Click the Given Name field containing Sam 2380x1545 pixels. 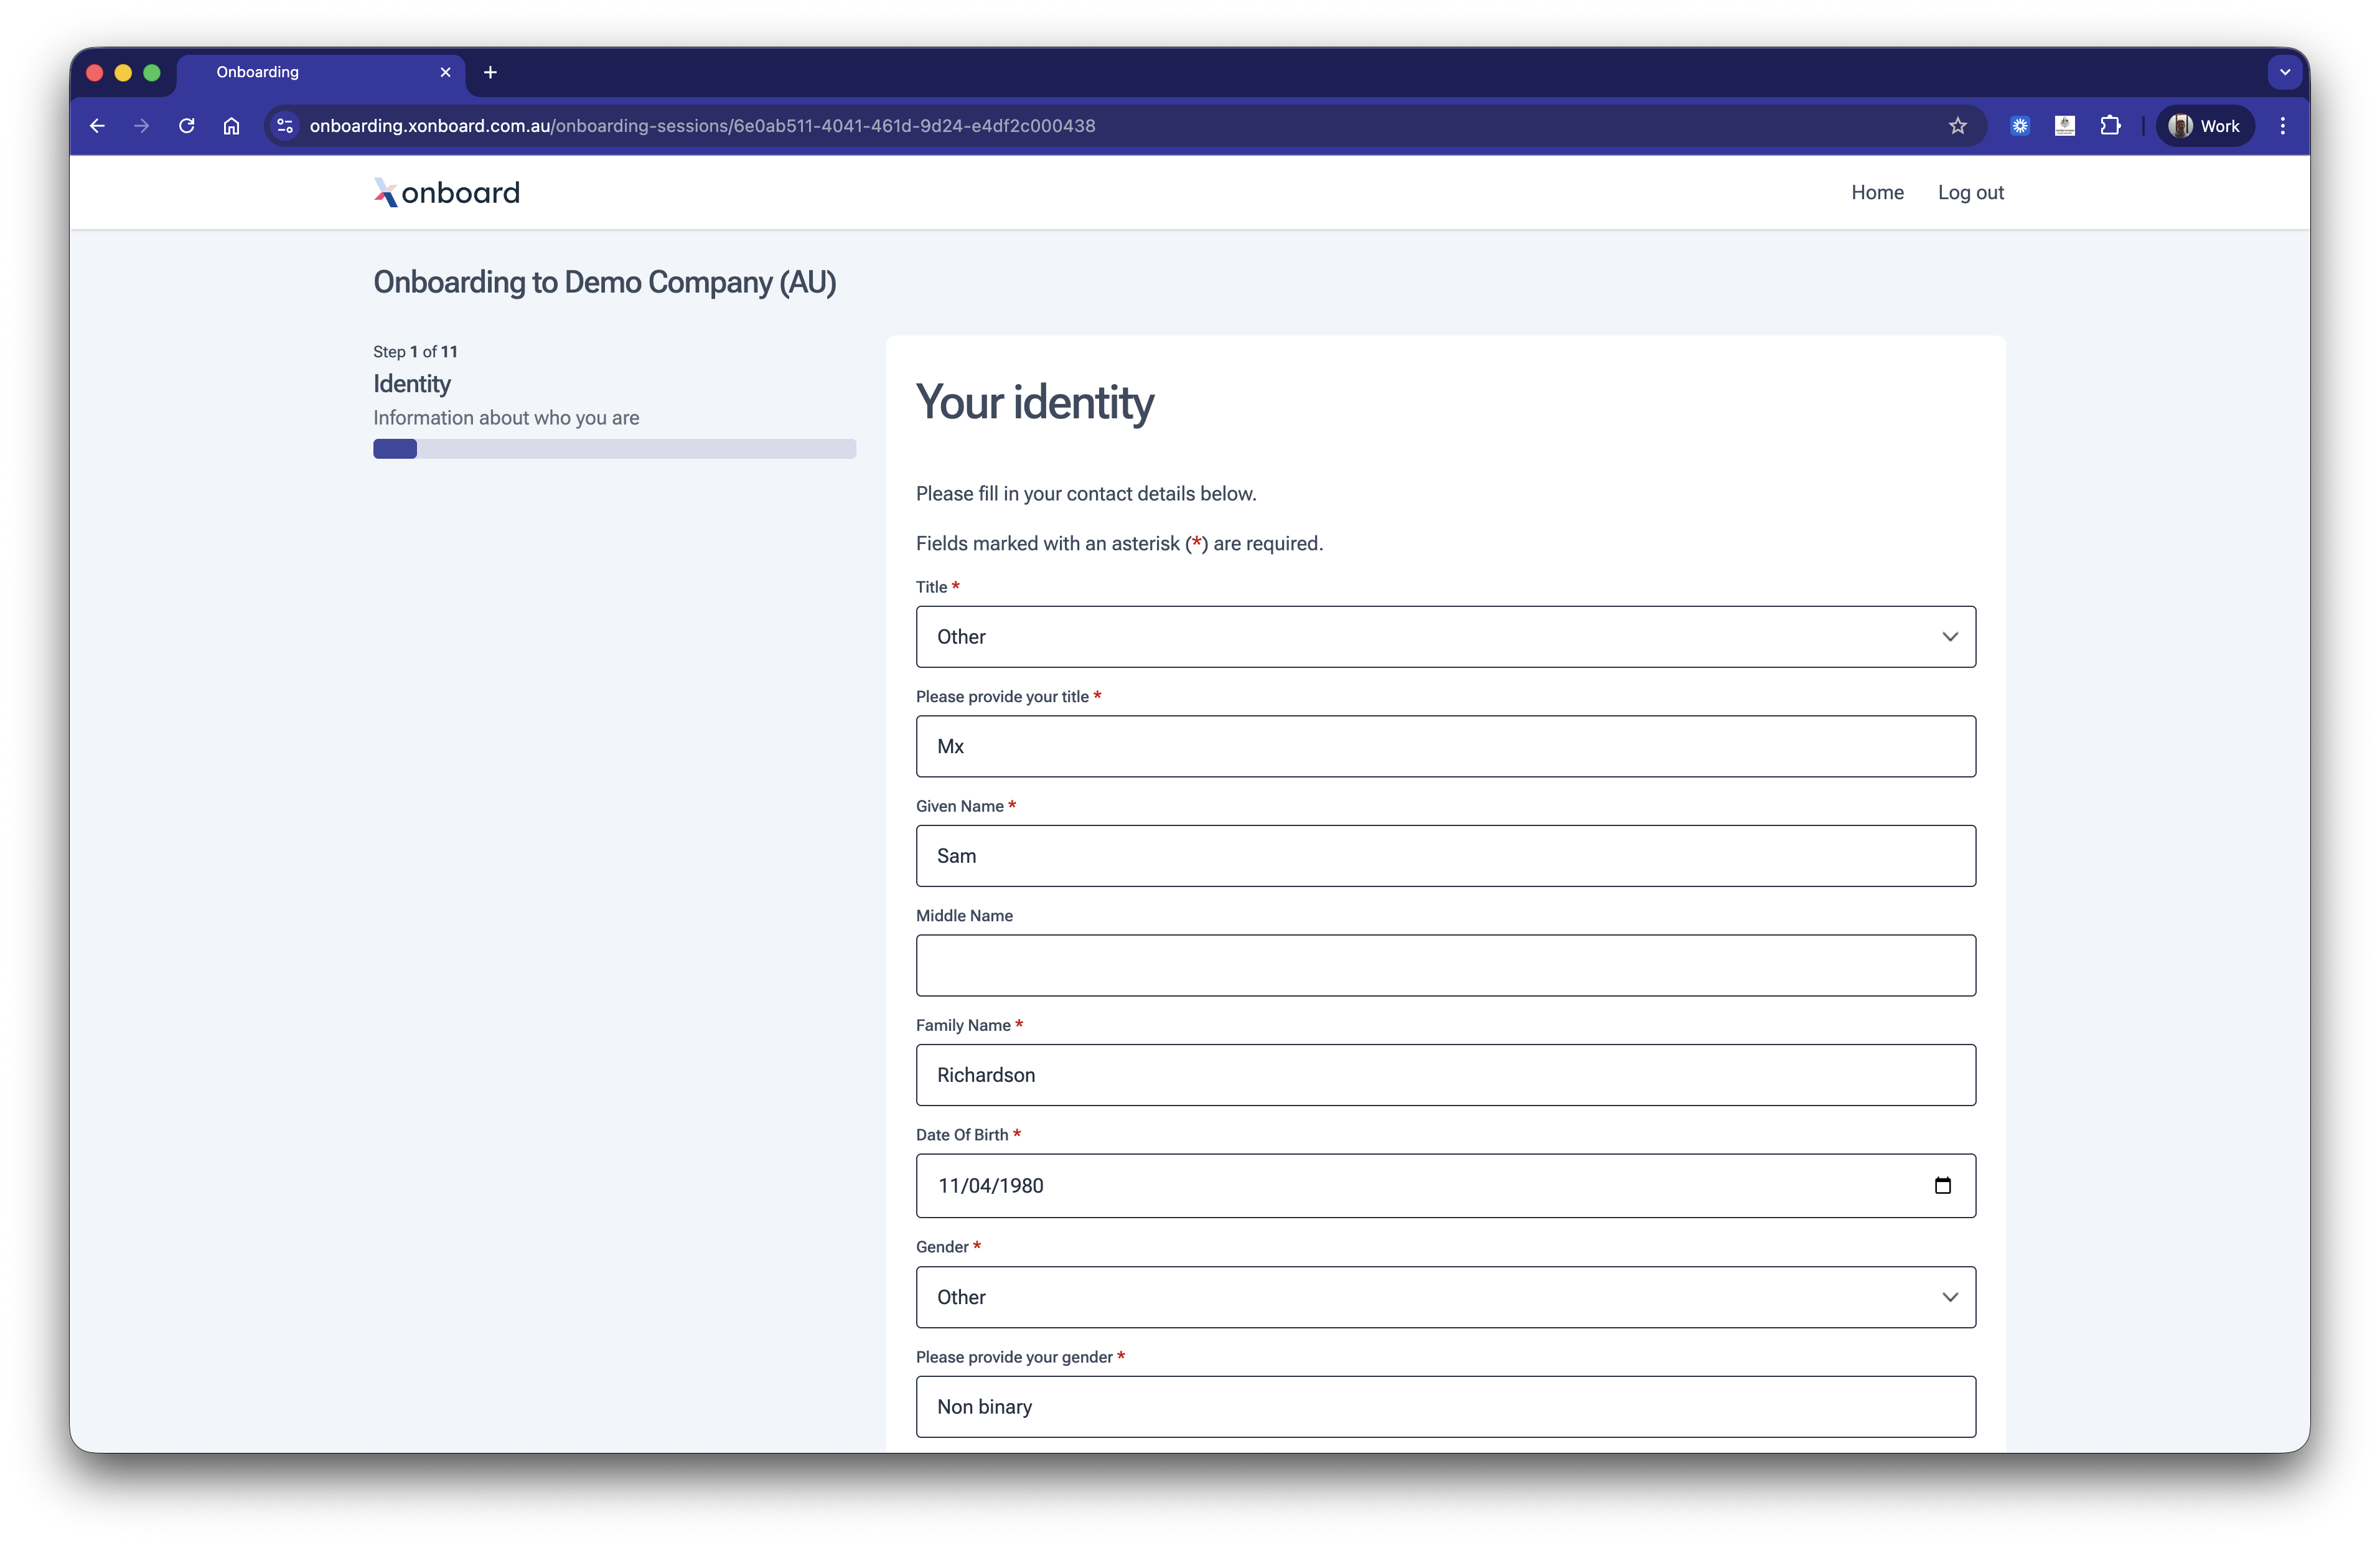tap(1445, 856)
